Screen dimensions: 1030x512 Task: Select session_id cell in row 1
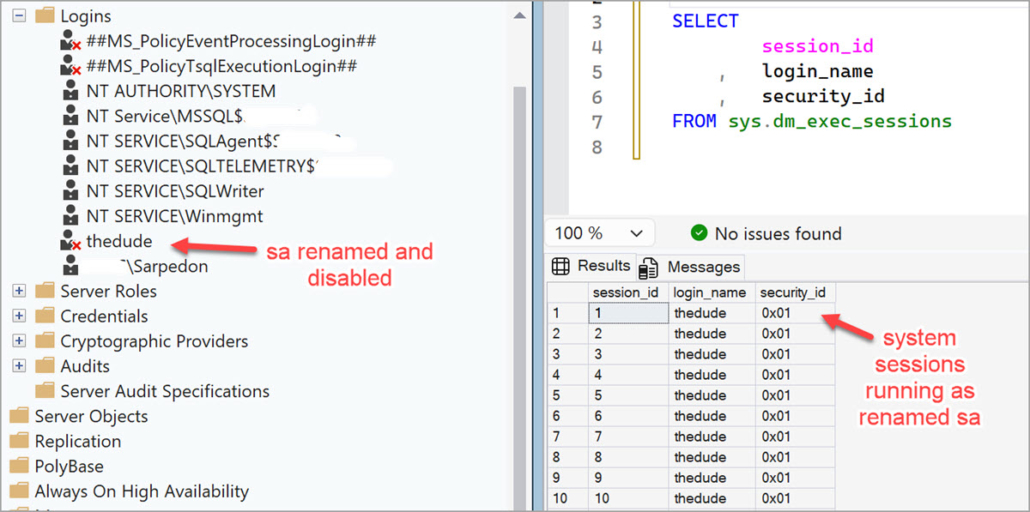coord(629,313)
